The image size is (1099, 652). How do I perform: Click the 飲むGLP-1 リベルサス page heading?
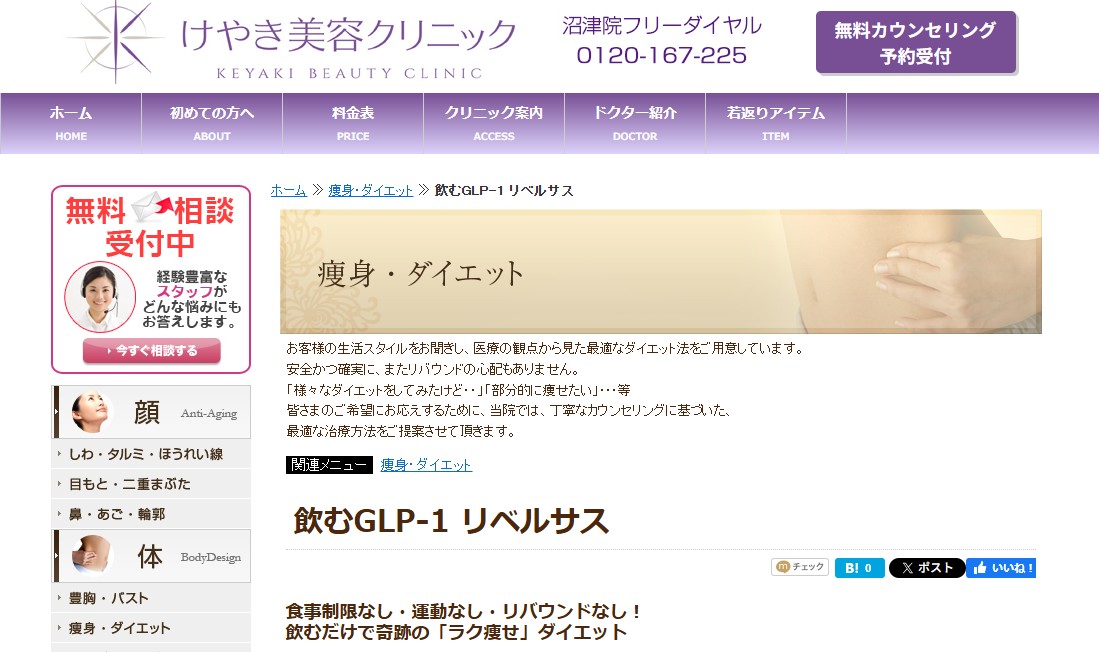pyautogui.click(x=451, y=521)
